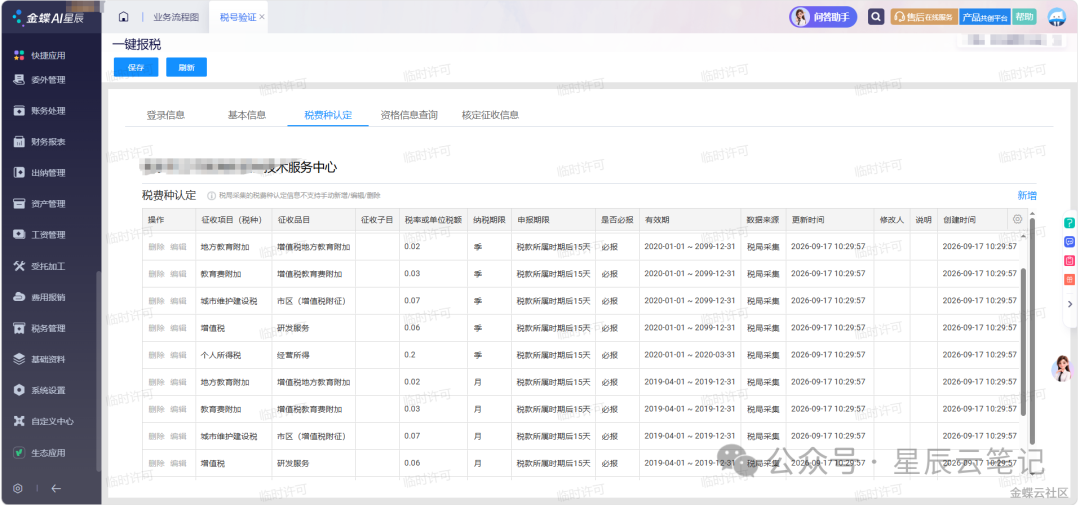Click the 金蝶AI星辰 logo
The height and width of the screenshot is (505, 1080).
pos(48,17)
